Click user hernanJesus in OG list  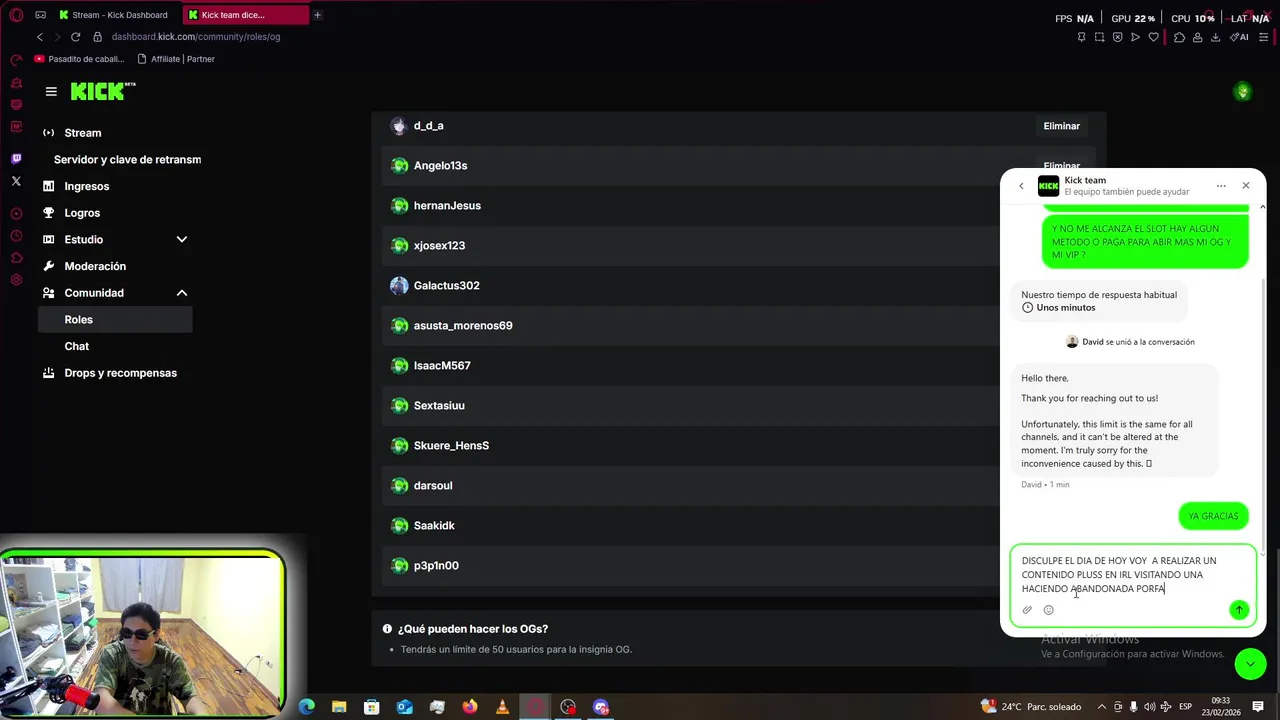tap(447, 206)
